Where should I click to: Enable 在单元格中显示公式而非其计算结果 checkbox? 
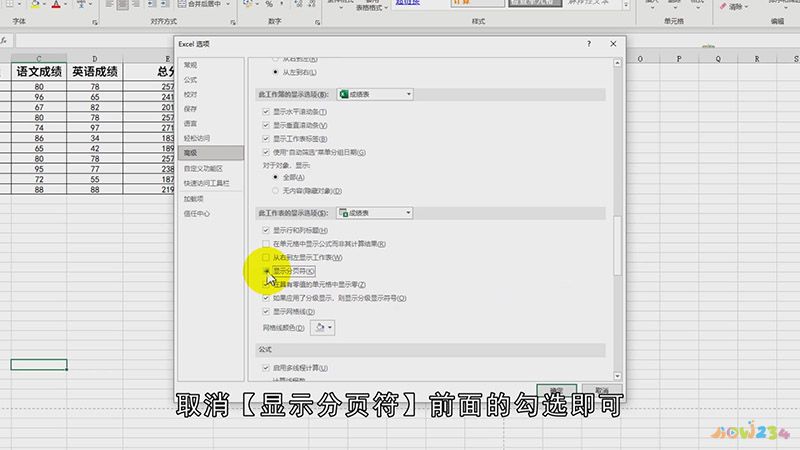(x=266, y=244)
